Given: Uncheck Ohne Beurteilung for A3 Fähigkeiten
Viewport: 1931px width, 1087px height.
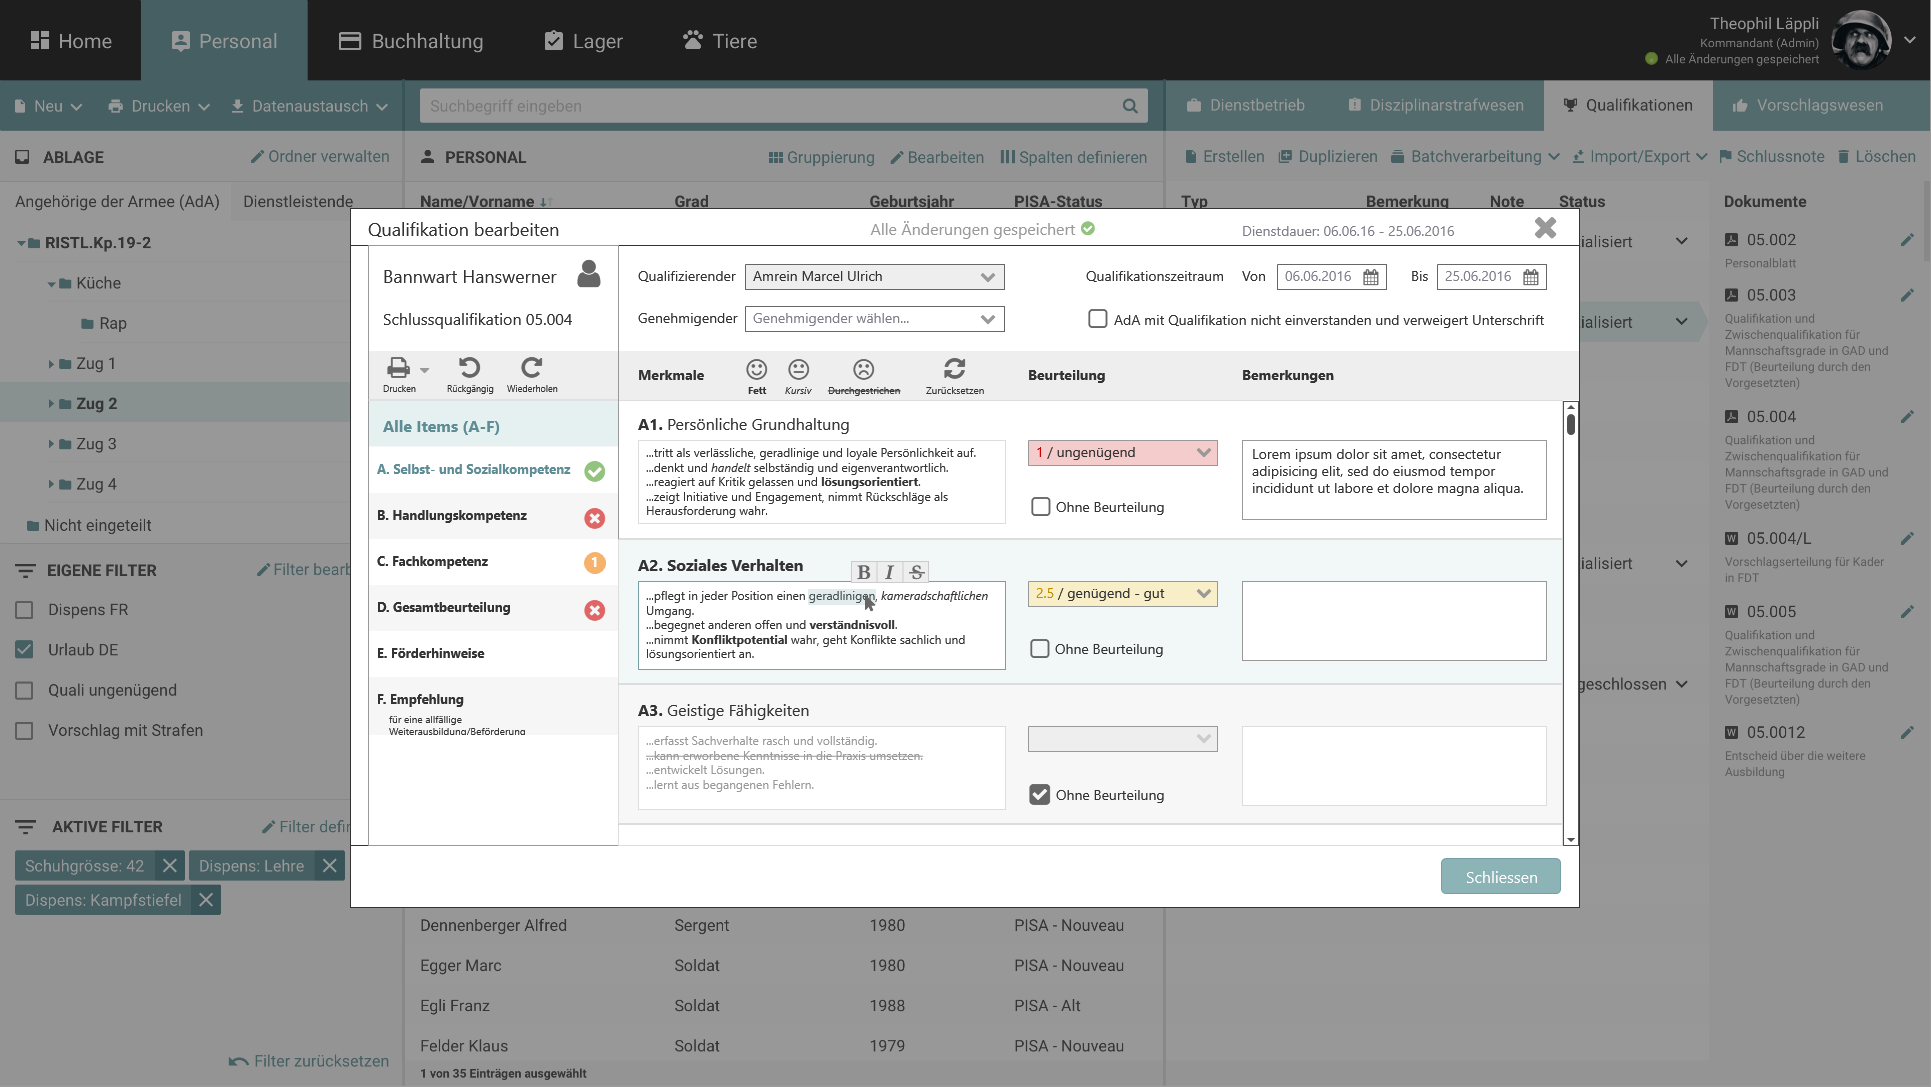Looking at the screenshot, I should point(1040,795).
